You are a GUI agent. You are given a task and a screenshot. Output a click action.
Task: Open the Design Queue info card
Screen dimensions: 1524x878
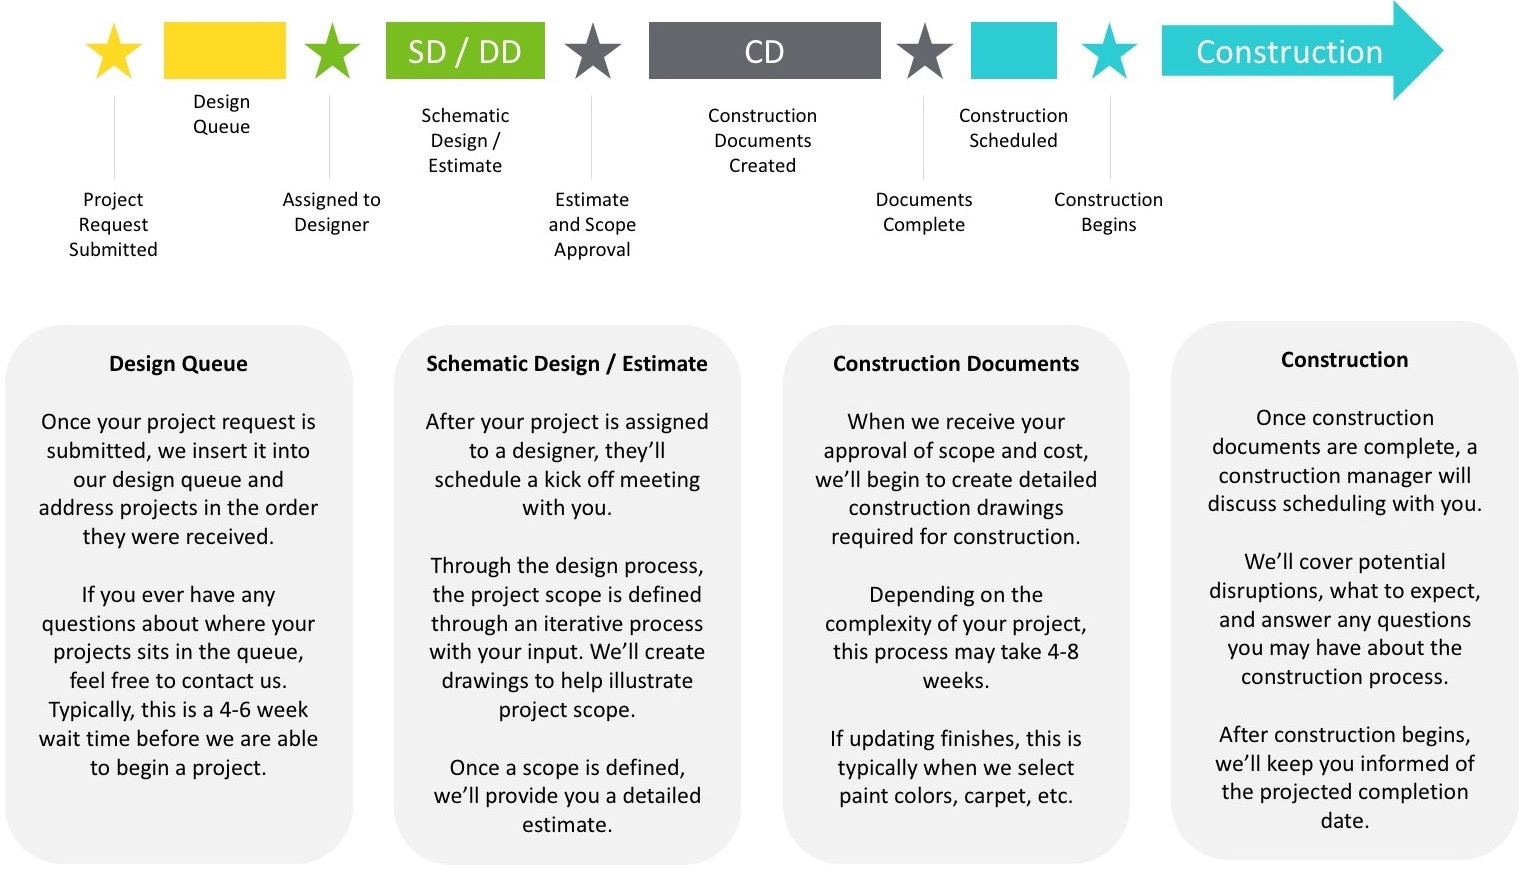click(178, 594)
